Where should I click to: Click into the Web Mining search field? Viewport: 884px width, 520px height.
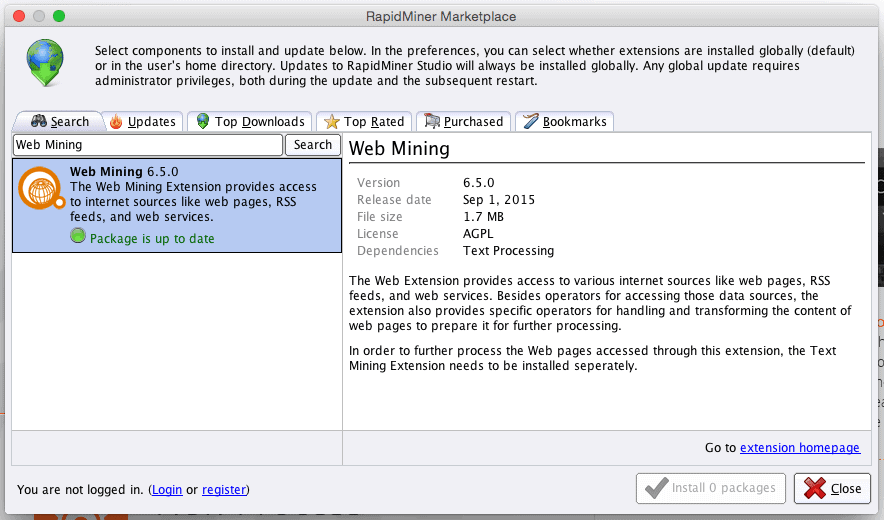148,145
